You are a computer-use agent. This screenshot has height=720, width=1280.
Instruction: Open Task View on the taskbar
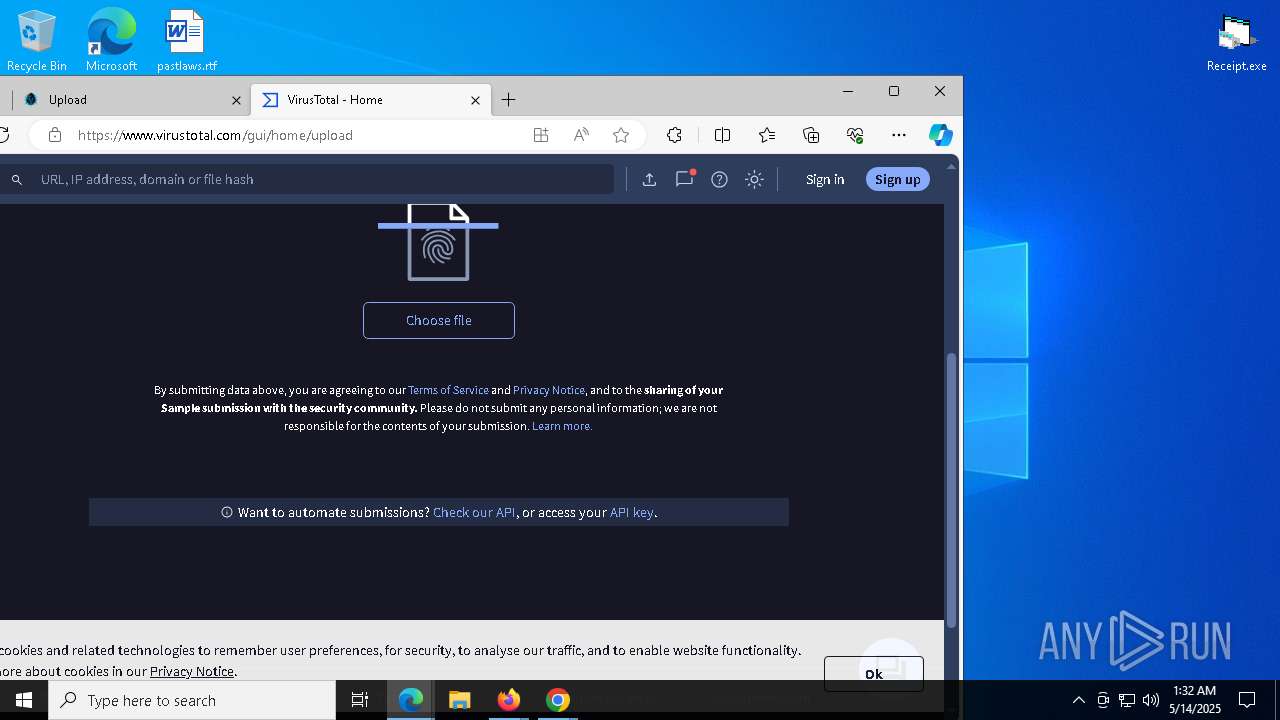(x=360, y=700)
